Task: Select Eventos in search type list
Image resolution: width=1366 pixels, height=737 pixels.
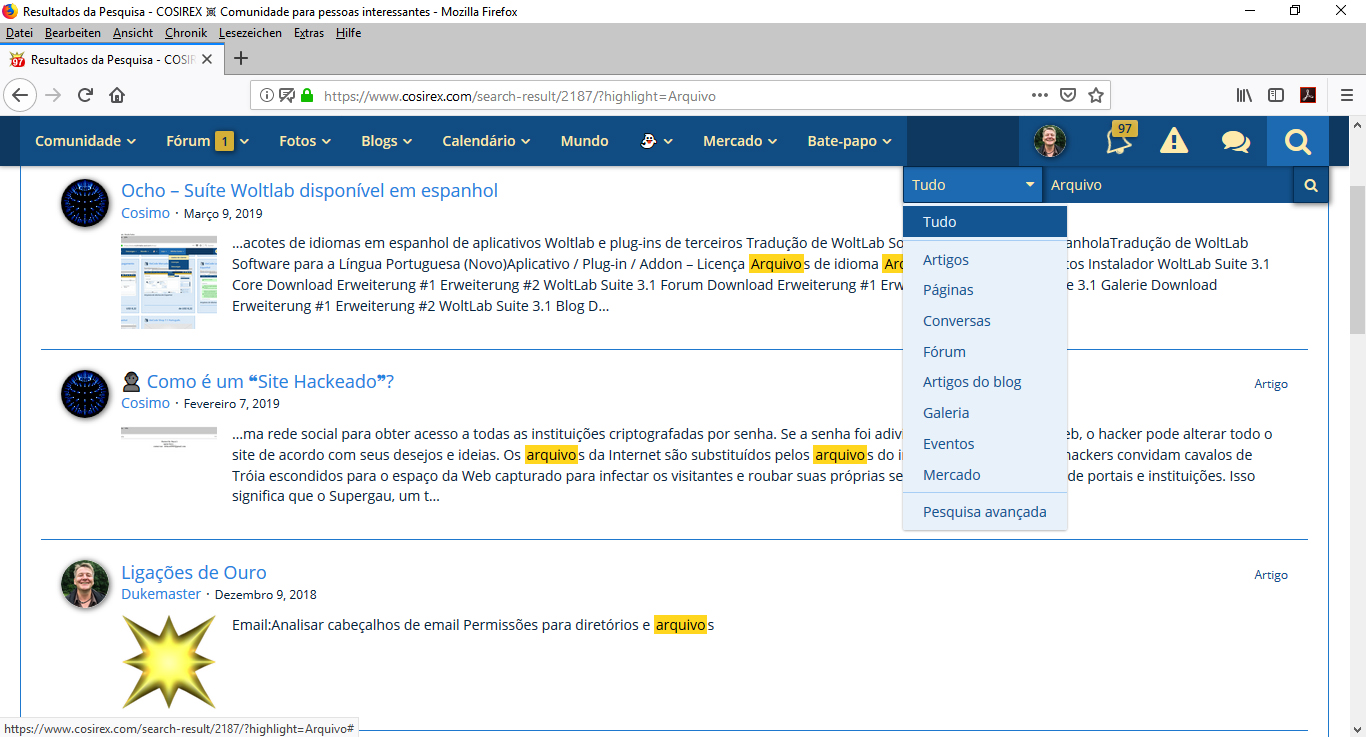Action: [x=985, y=444]
